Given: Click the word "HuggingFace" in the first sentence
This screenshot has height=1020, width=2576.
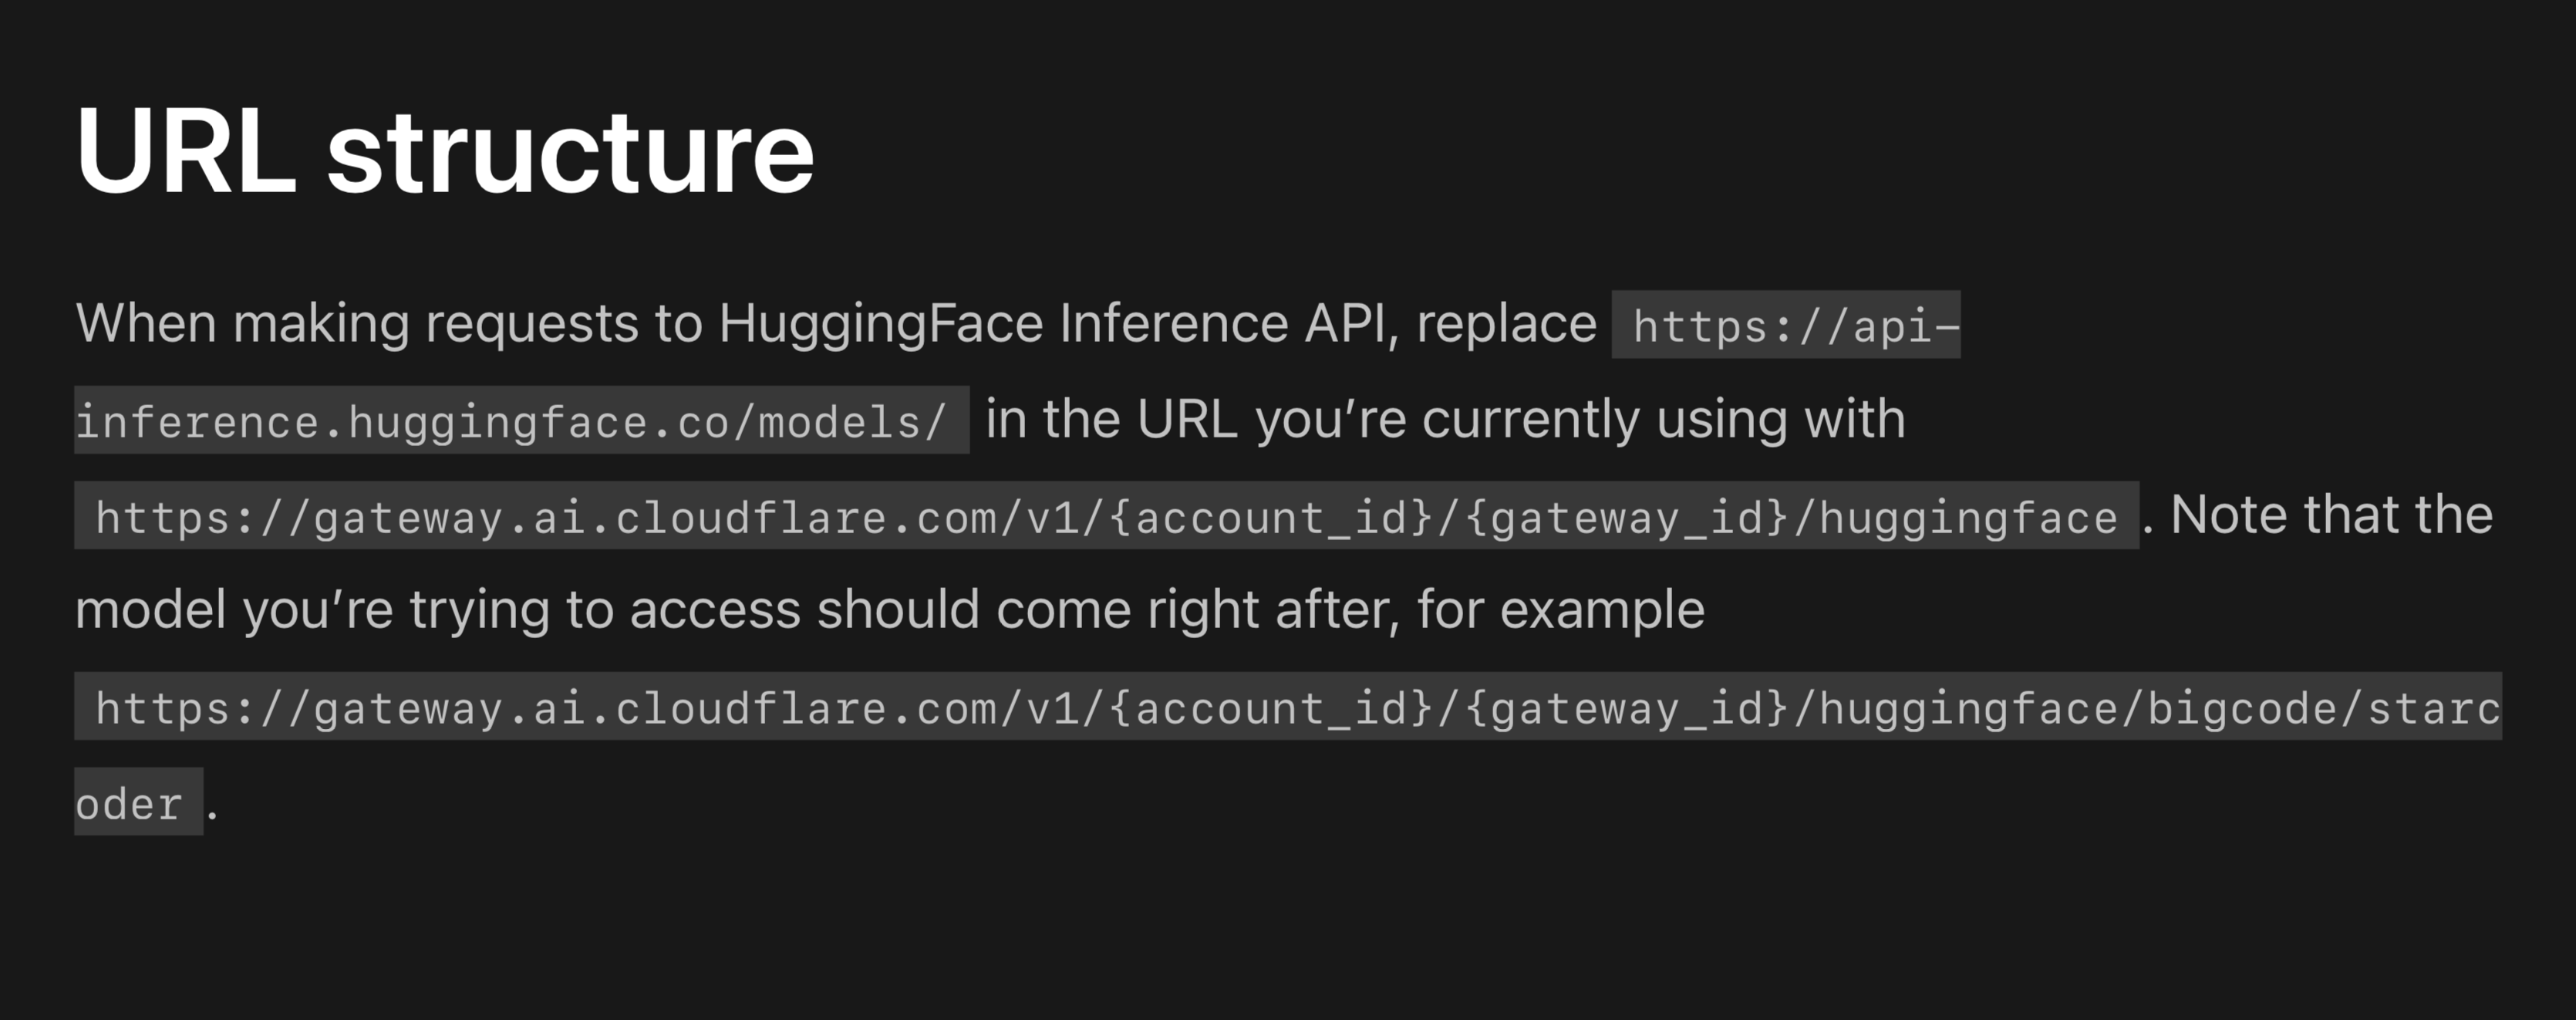Looking at the screenshot, I should tap(880, 324).
